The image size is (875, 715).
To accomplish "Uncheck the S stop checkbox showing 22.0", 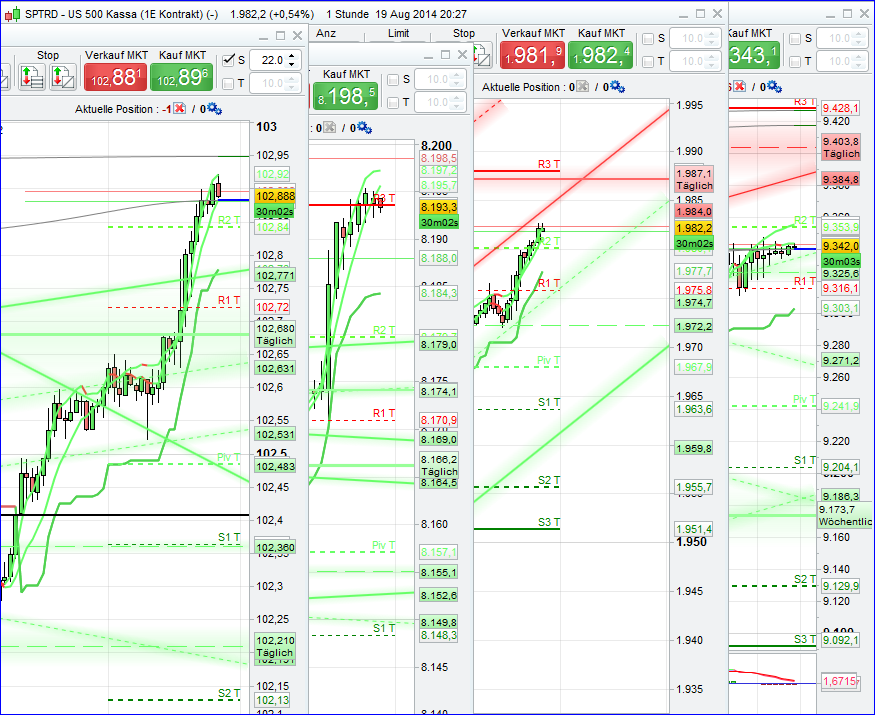I will [229, 61].
